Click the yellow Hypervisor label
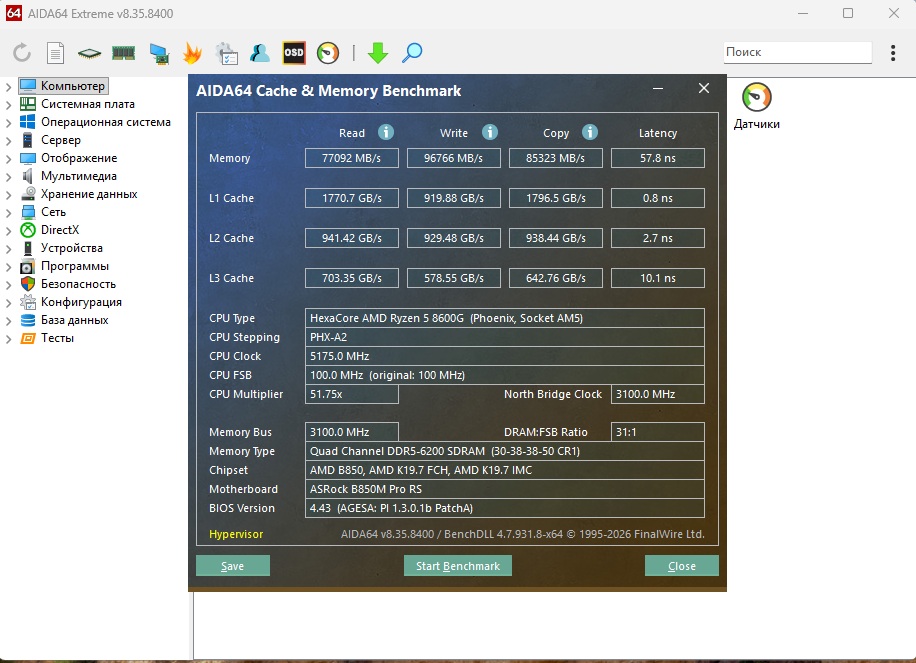916x663 pixels. click(236, 534)
